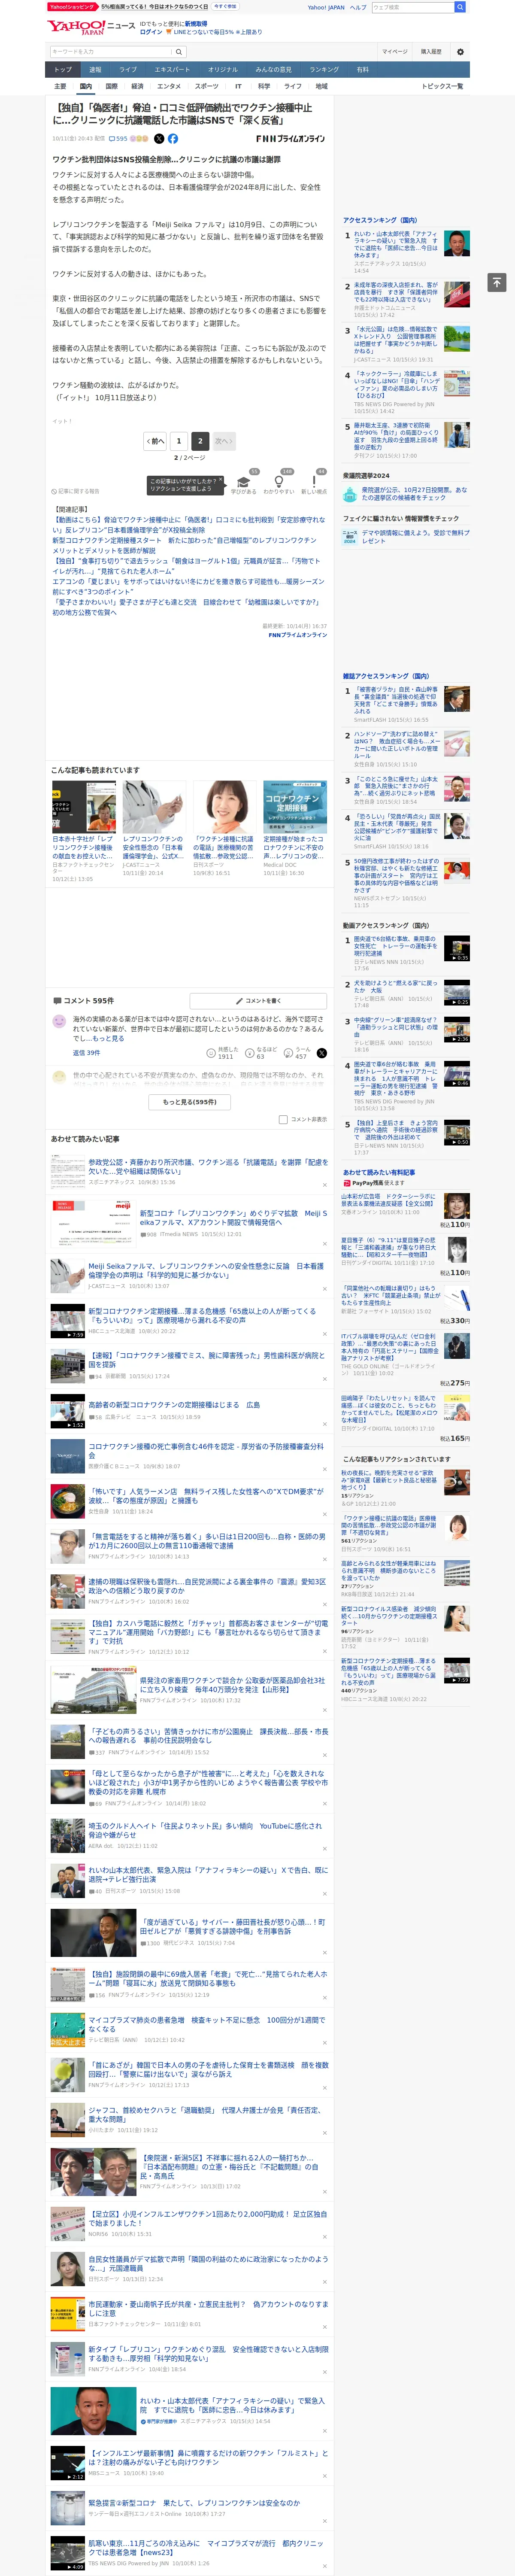Open the エキスパート tab
Viewport: 515px width, 2576px height.
(172, 70)
